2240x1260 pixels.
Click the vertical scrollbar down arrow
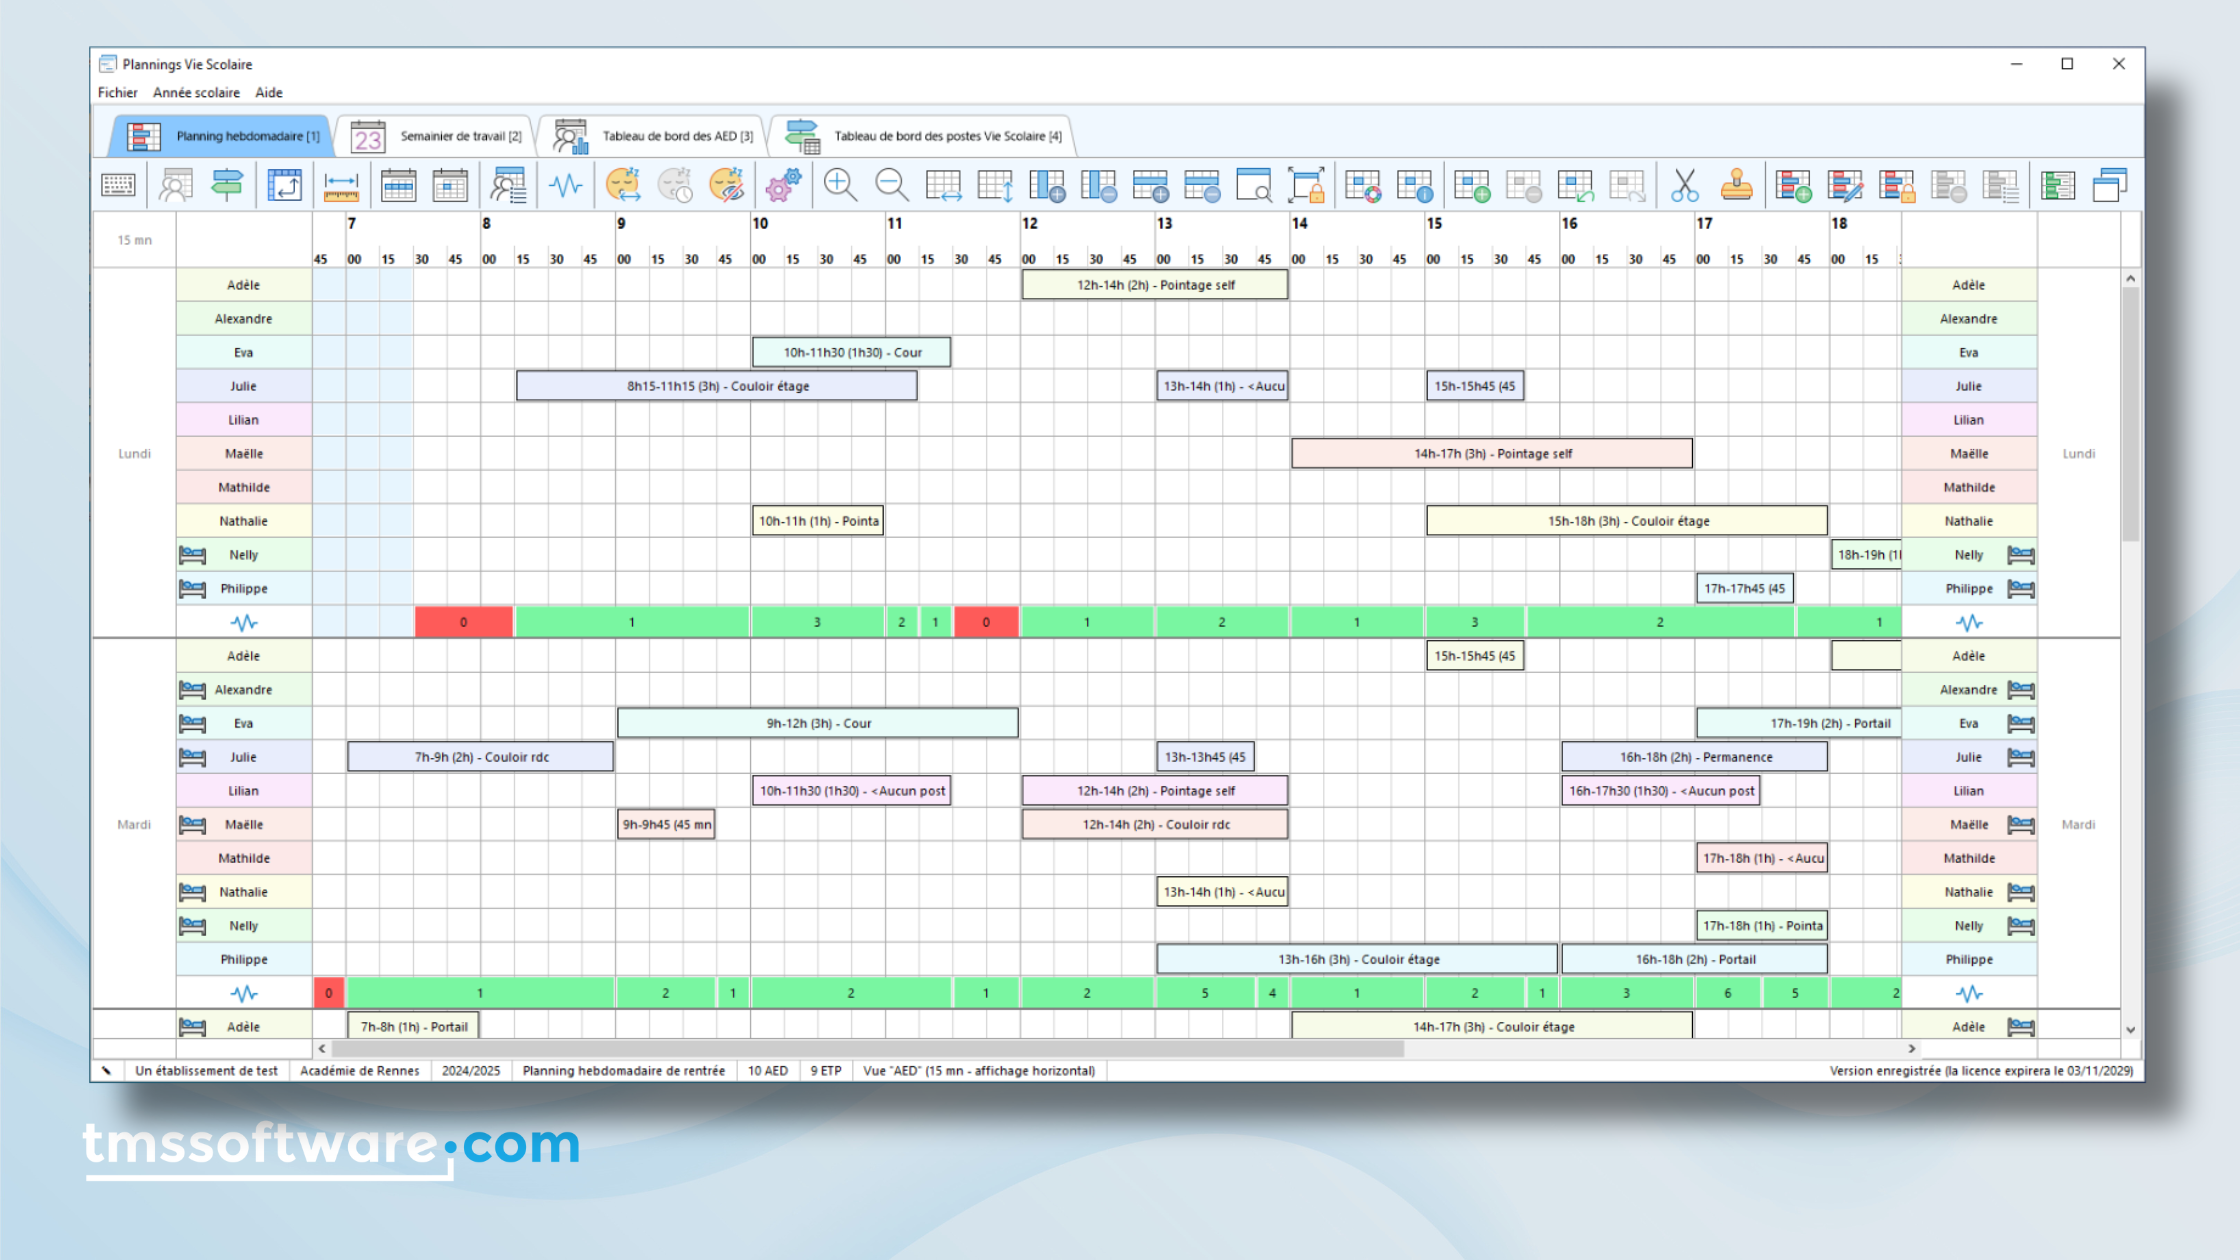pyautogui.click(x=2130, y=1029)
